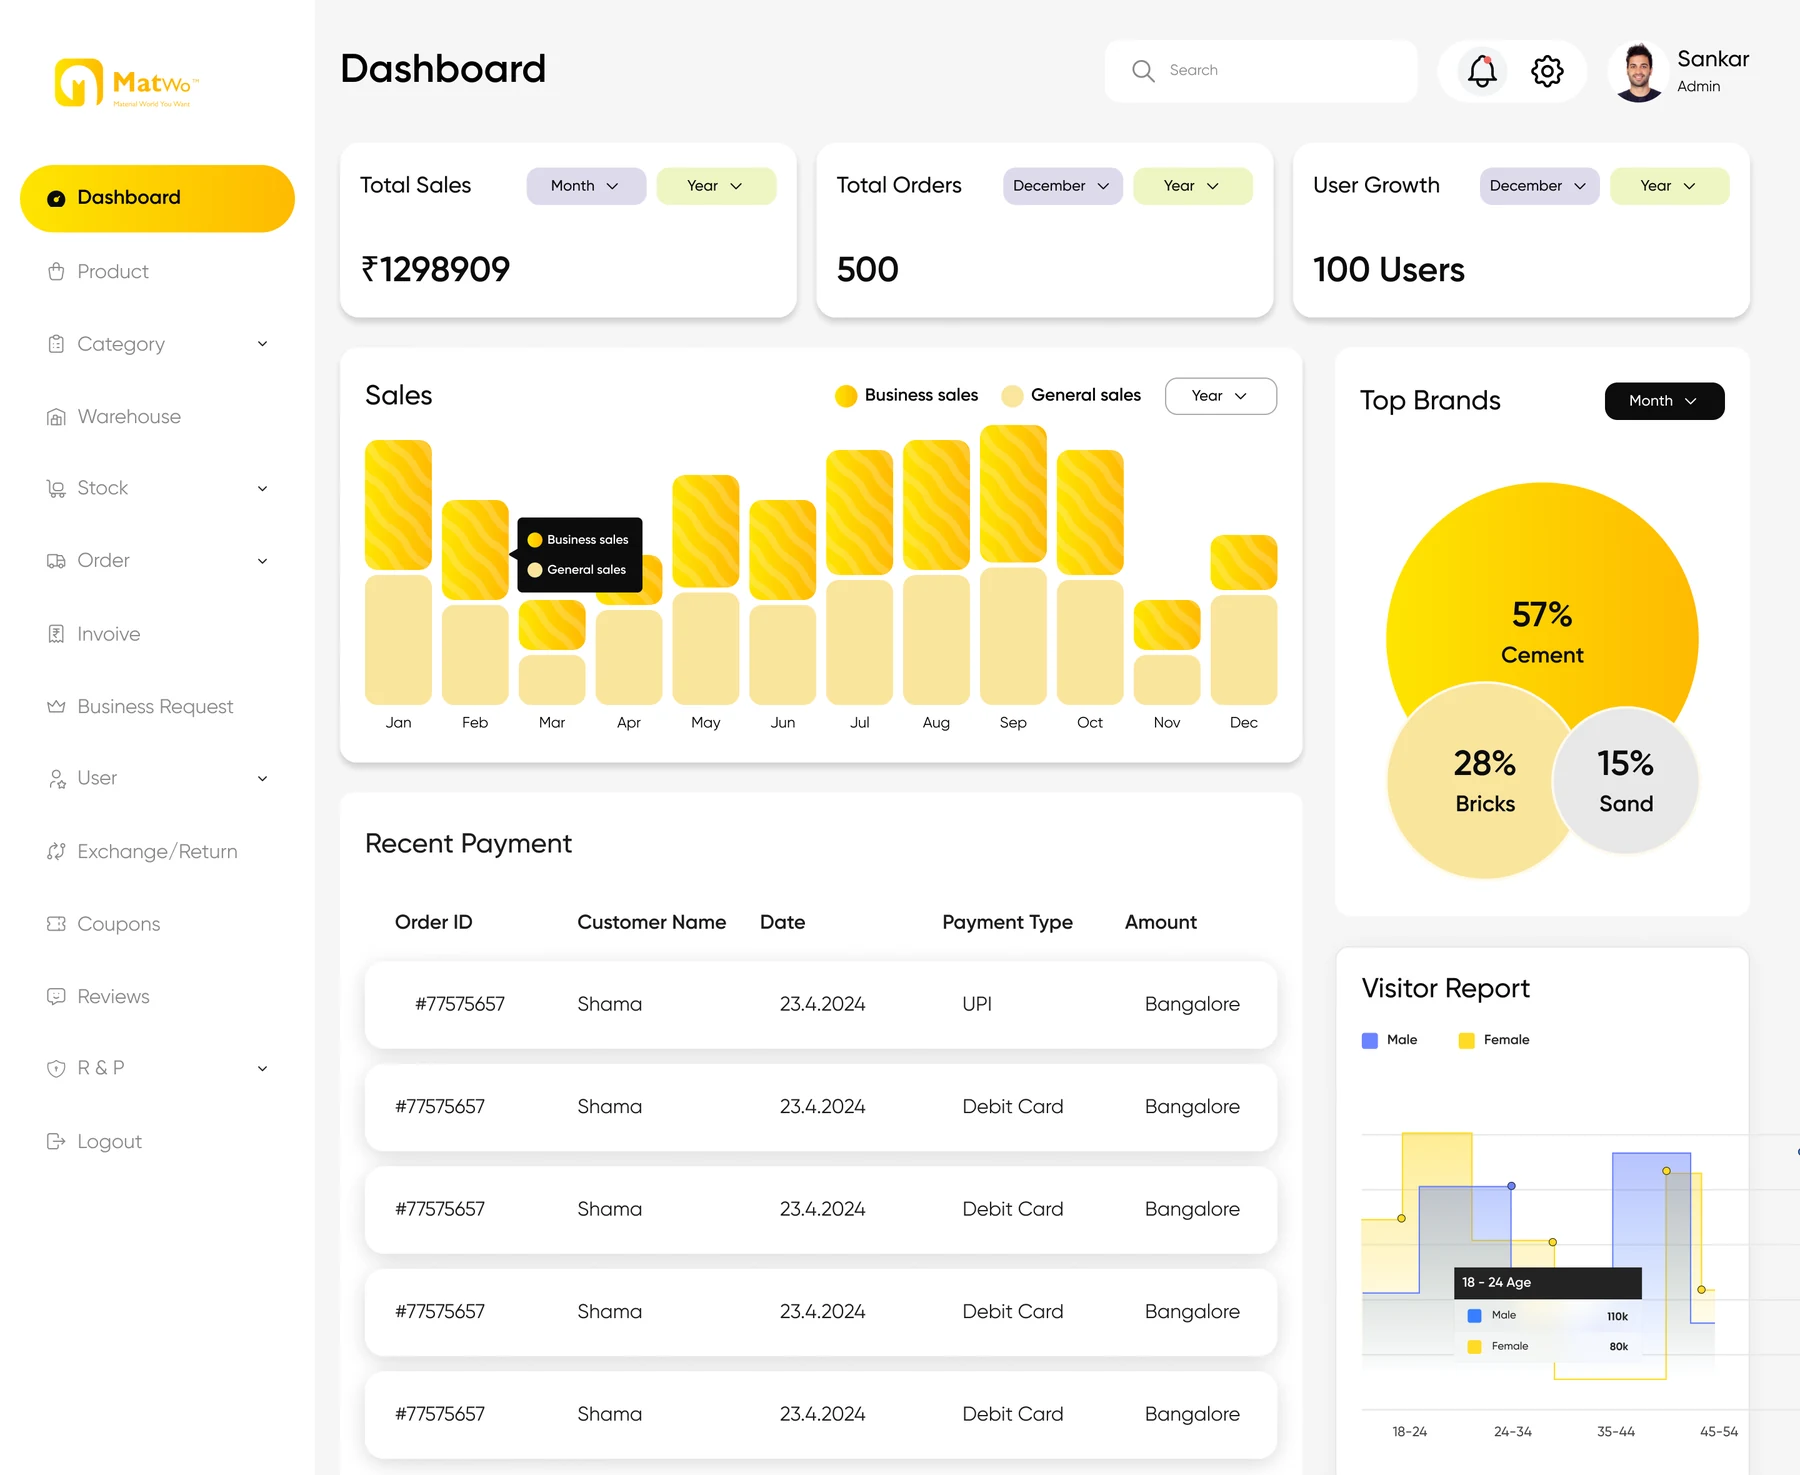Click Sankar's profile photo
The width and height of the screenshot is (1800, 1475).
tap(1638, 72)
